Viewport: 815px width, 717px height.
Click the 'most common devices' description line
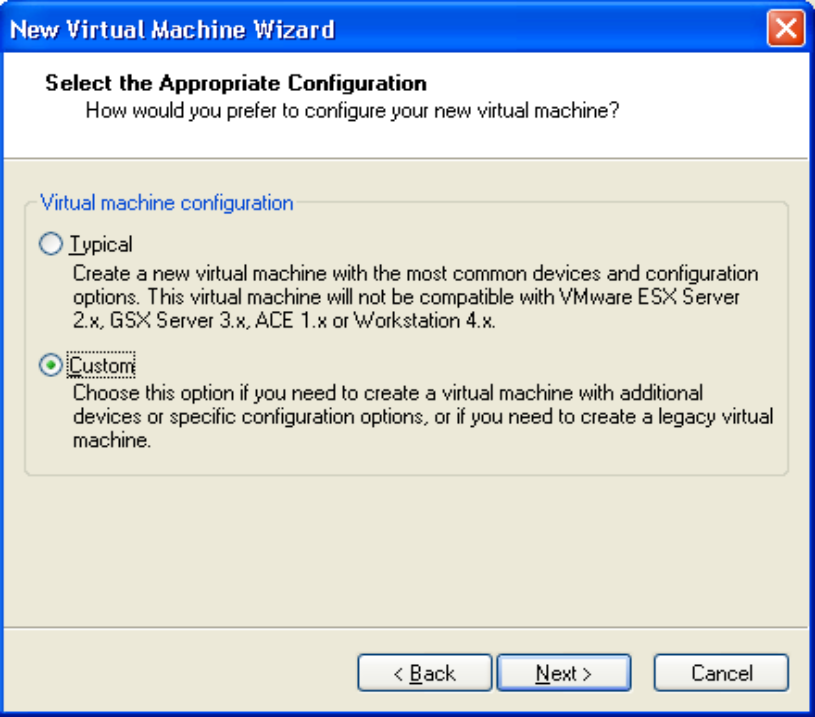(415, 273)
